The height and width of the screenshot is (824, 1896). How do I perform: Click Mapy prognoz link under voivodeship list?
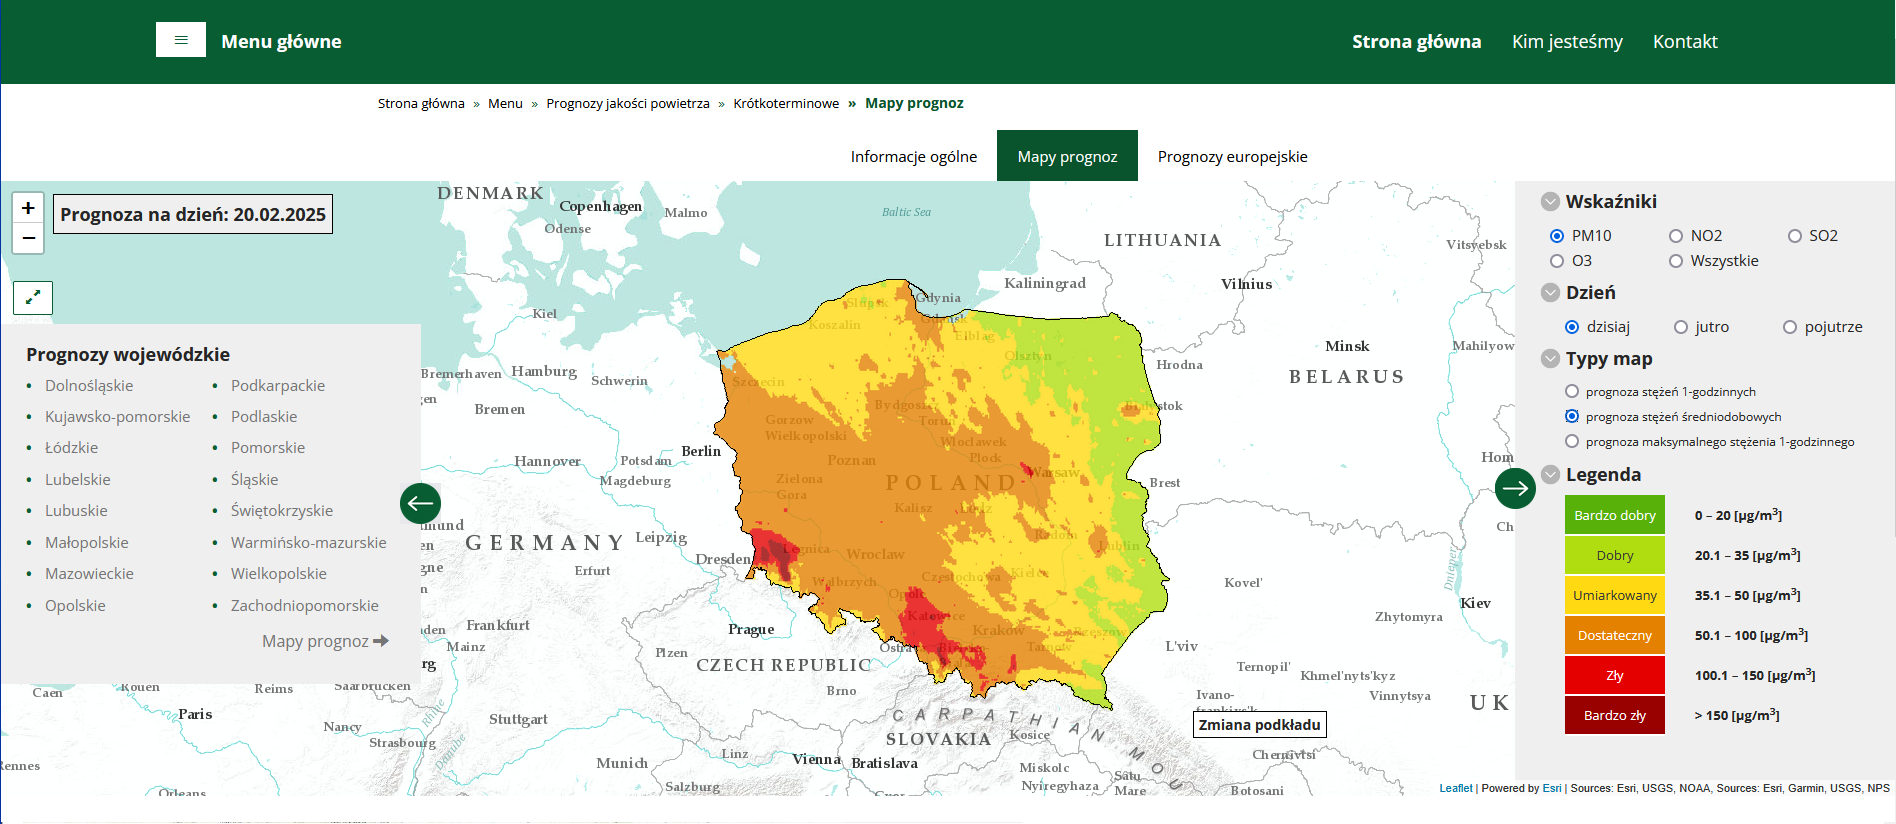tap(315, 641)
